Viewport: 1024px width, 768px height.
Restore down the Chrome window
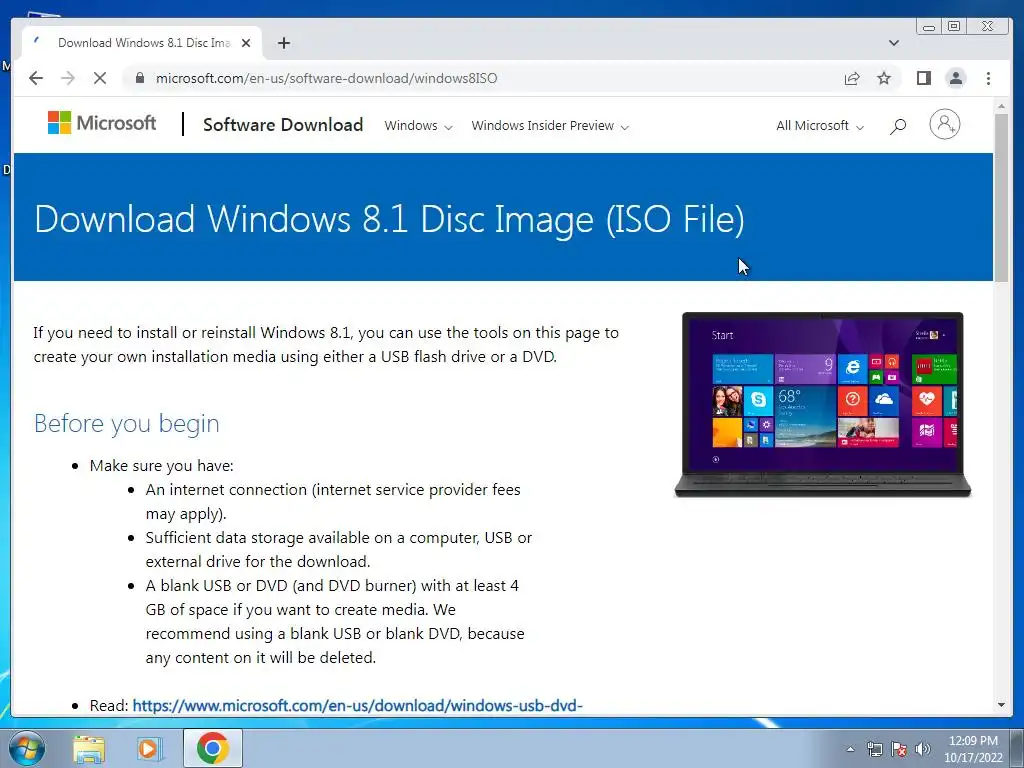coord(954,26)
